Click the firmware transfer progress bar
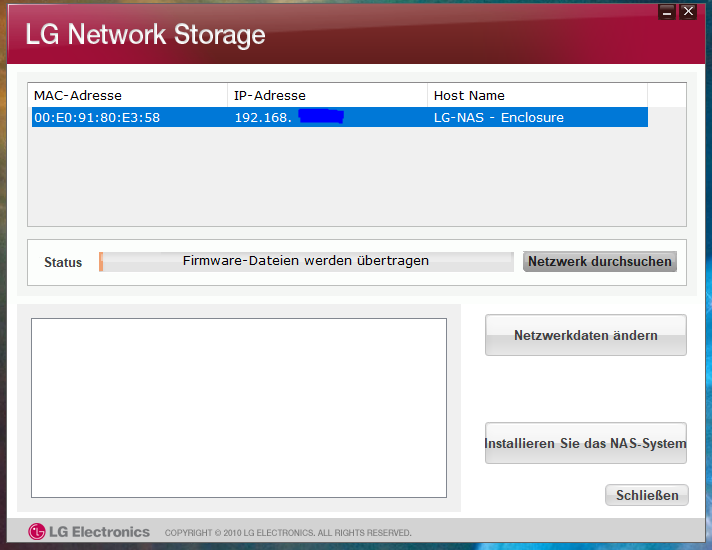 click(x=307, y=262)
